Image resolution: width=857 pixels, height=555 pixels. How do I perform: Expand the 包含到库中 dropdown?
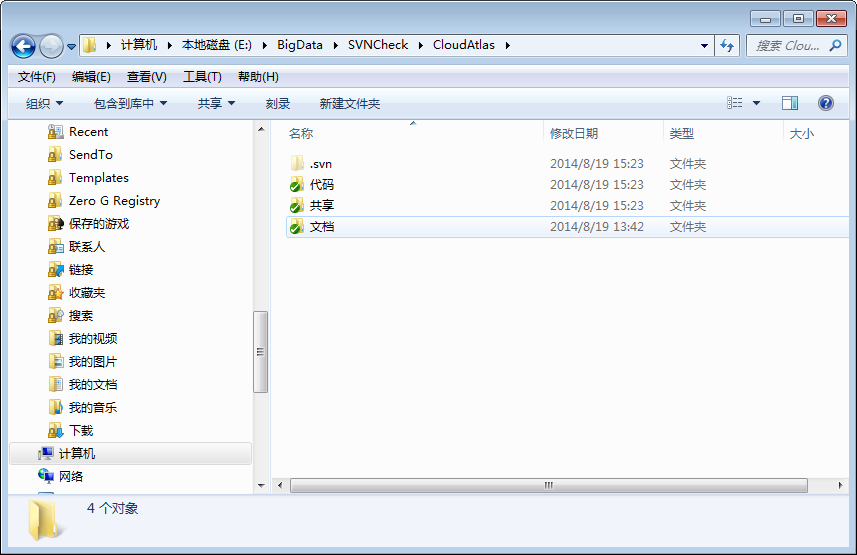pyautogui.click(x=130, y=104)
